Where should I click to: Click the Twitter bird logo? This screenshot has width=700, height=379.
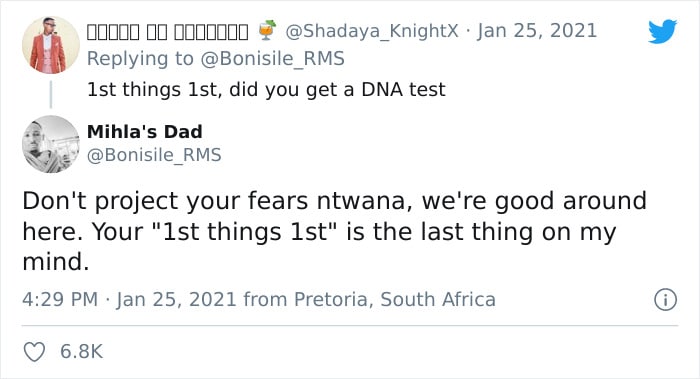pos(662,31)
